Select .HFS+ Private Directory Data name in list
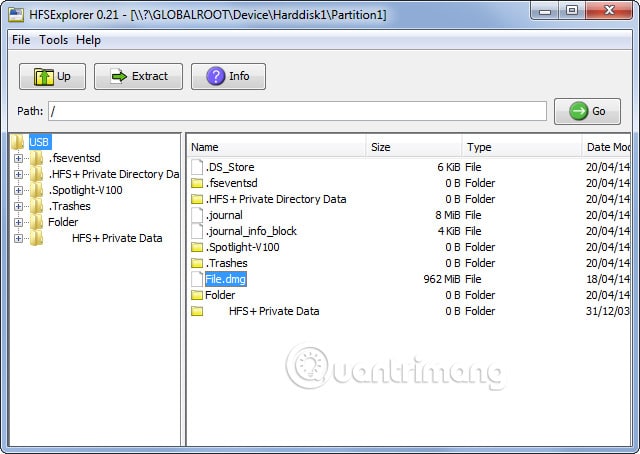The height and width of the screenshot is (454, 640). click(276, 199)
